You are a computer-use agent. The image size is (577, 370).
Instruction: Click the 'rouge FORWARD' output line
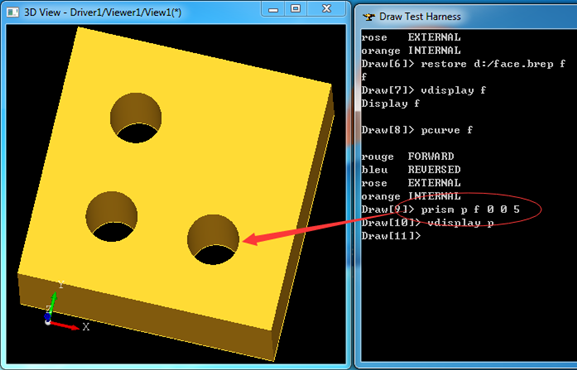click(x=407, y=157)
